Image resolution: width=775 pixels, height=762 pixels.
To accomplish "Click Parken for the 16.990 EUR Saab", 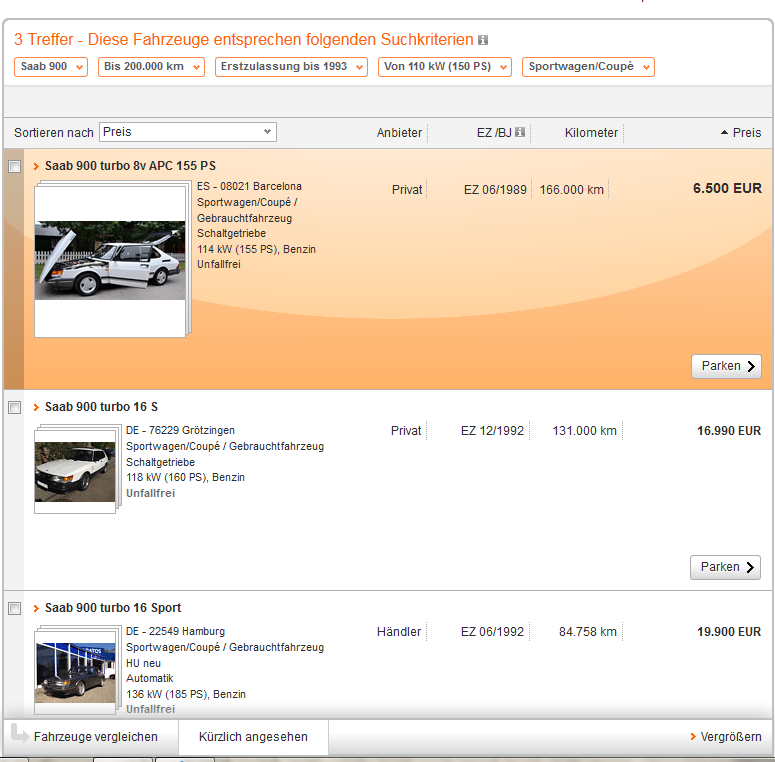I will (725, 567).
